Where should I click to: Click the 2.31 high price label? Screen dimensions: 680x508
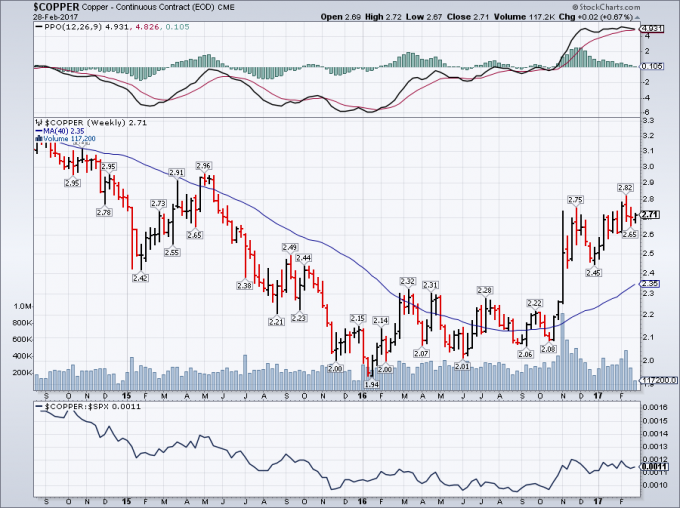pos(431,285)
